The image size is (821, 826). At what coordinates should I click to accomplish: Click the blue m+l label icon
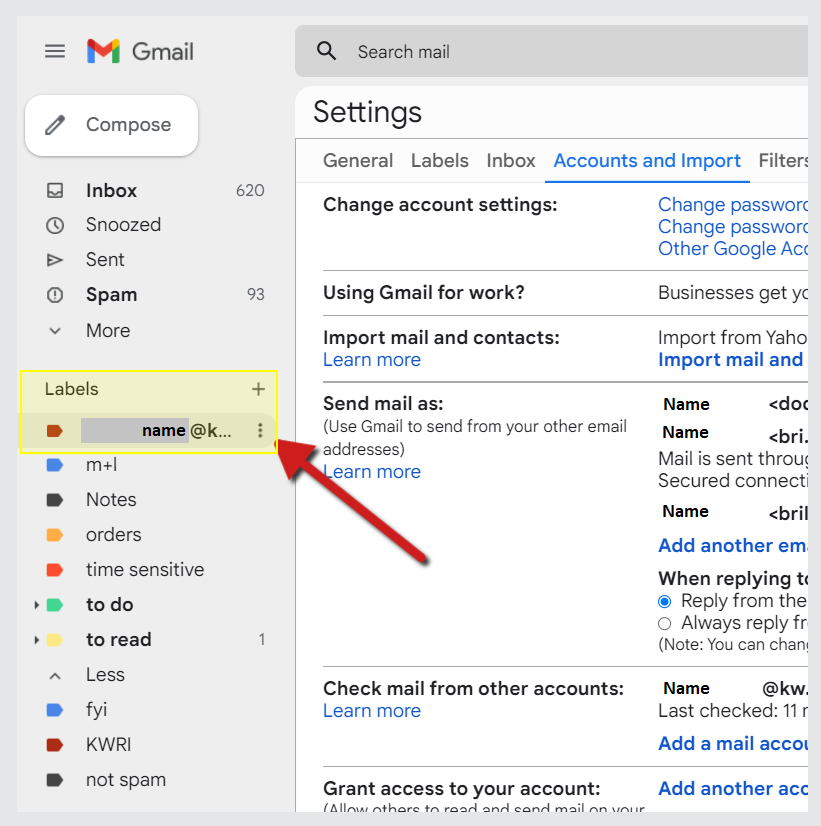tap(55, 465)
